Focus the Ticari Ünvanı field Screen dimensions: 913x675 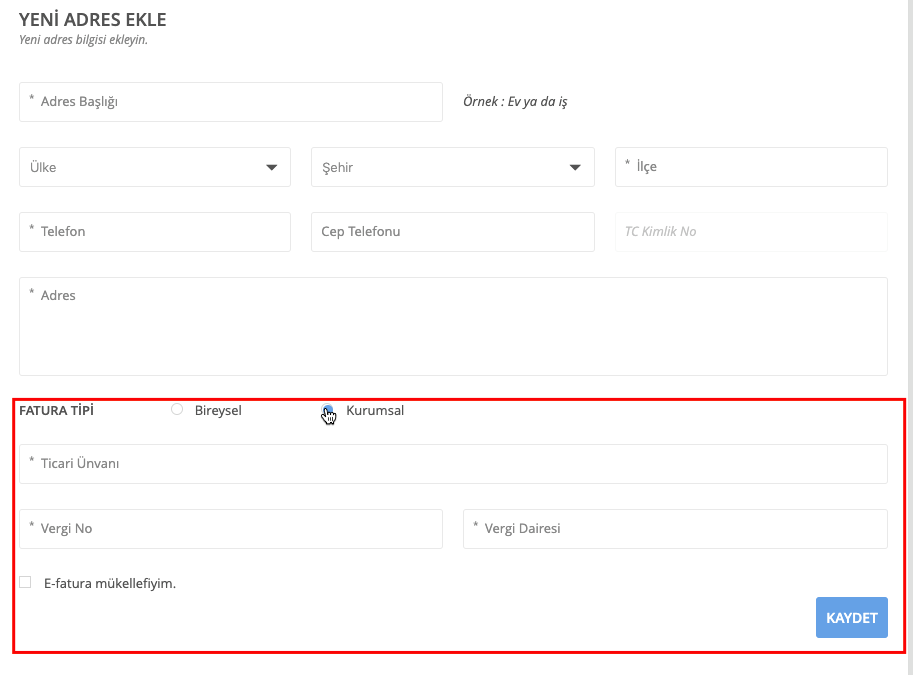pos(454,464)
